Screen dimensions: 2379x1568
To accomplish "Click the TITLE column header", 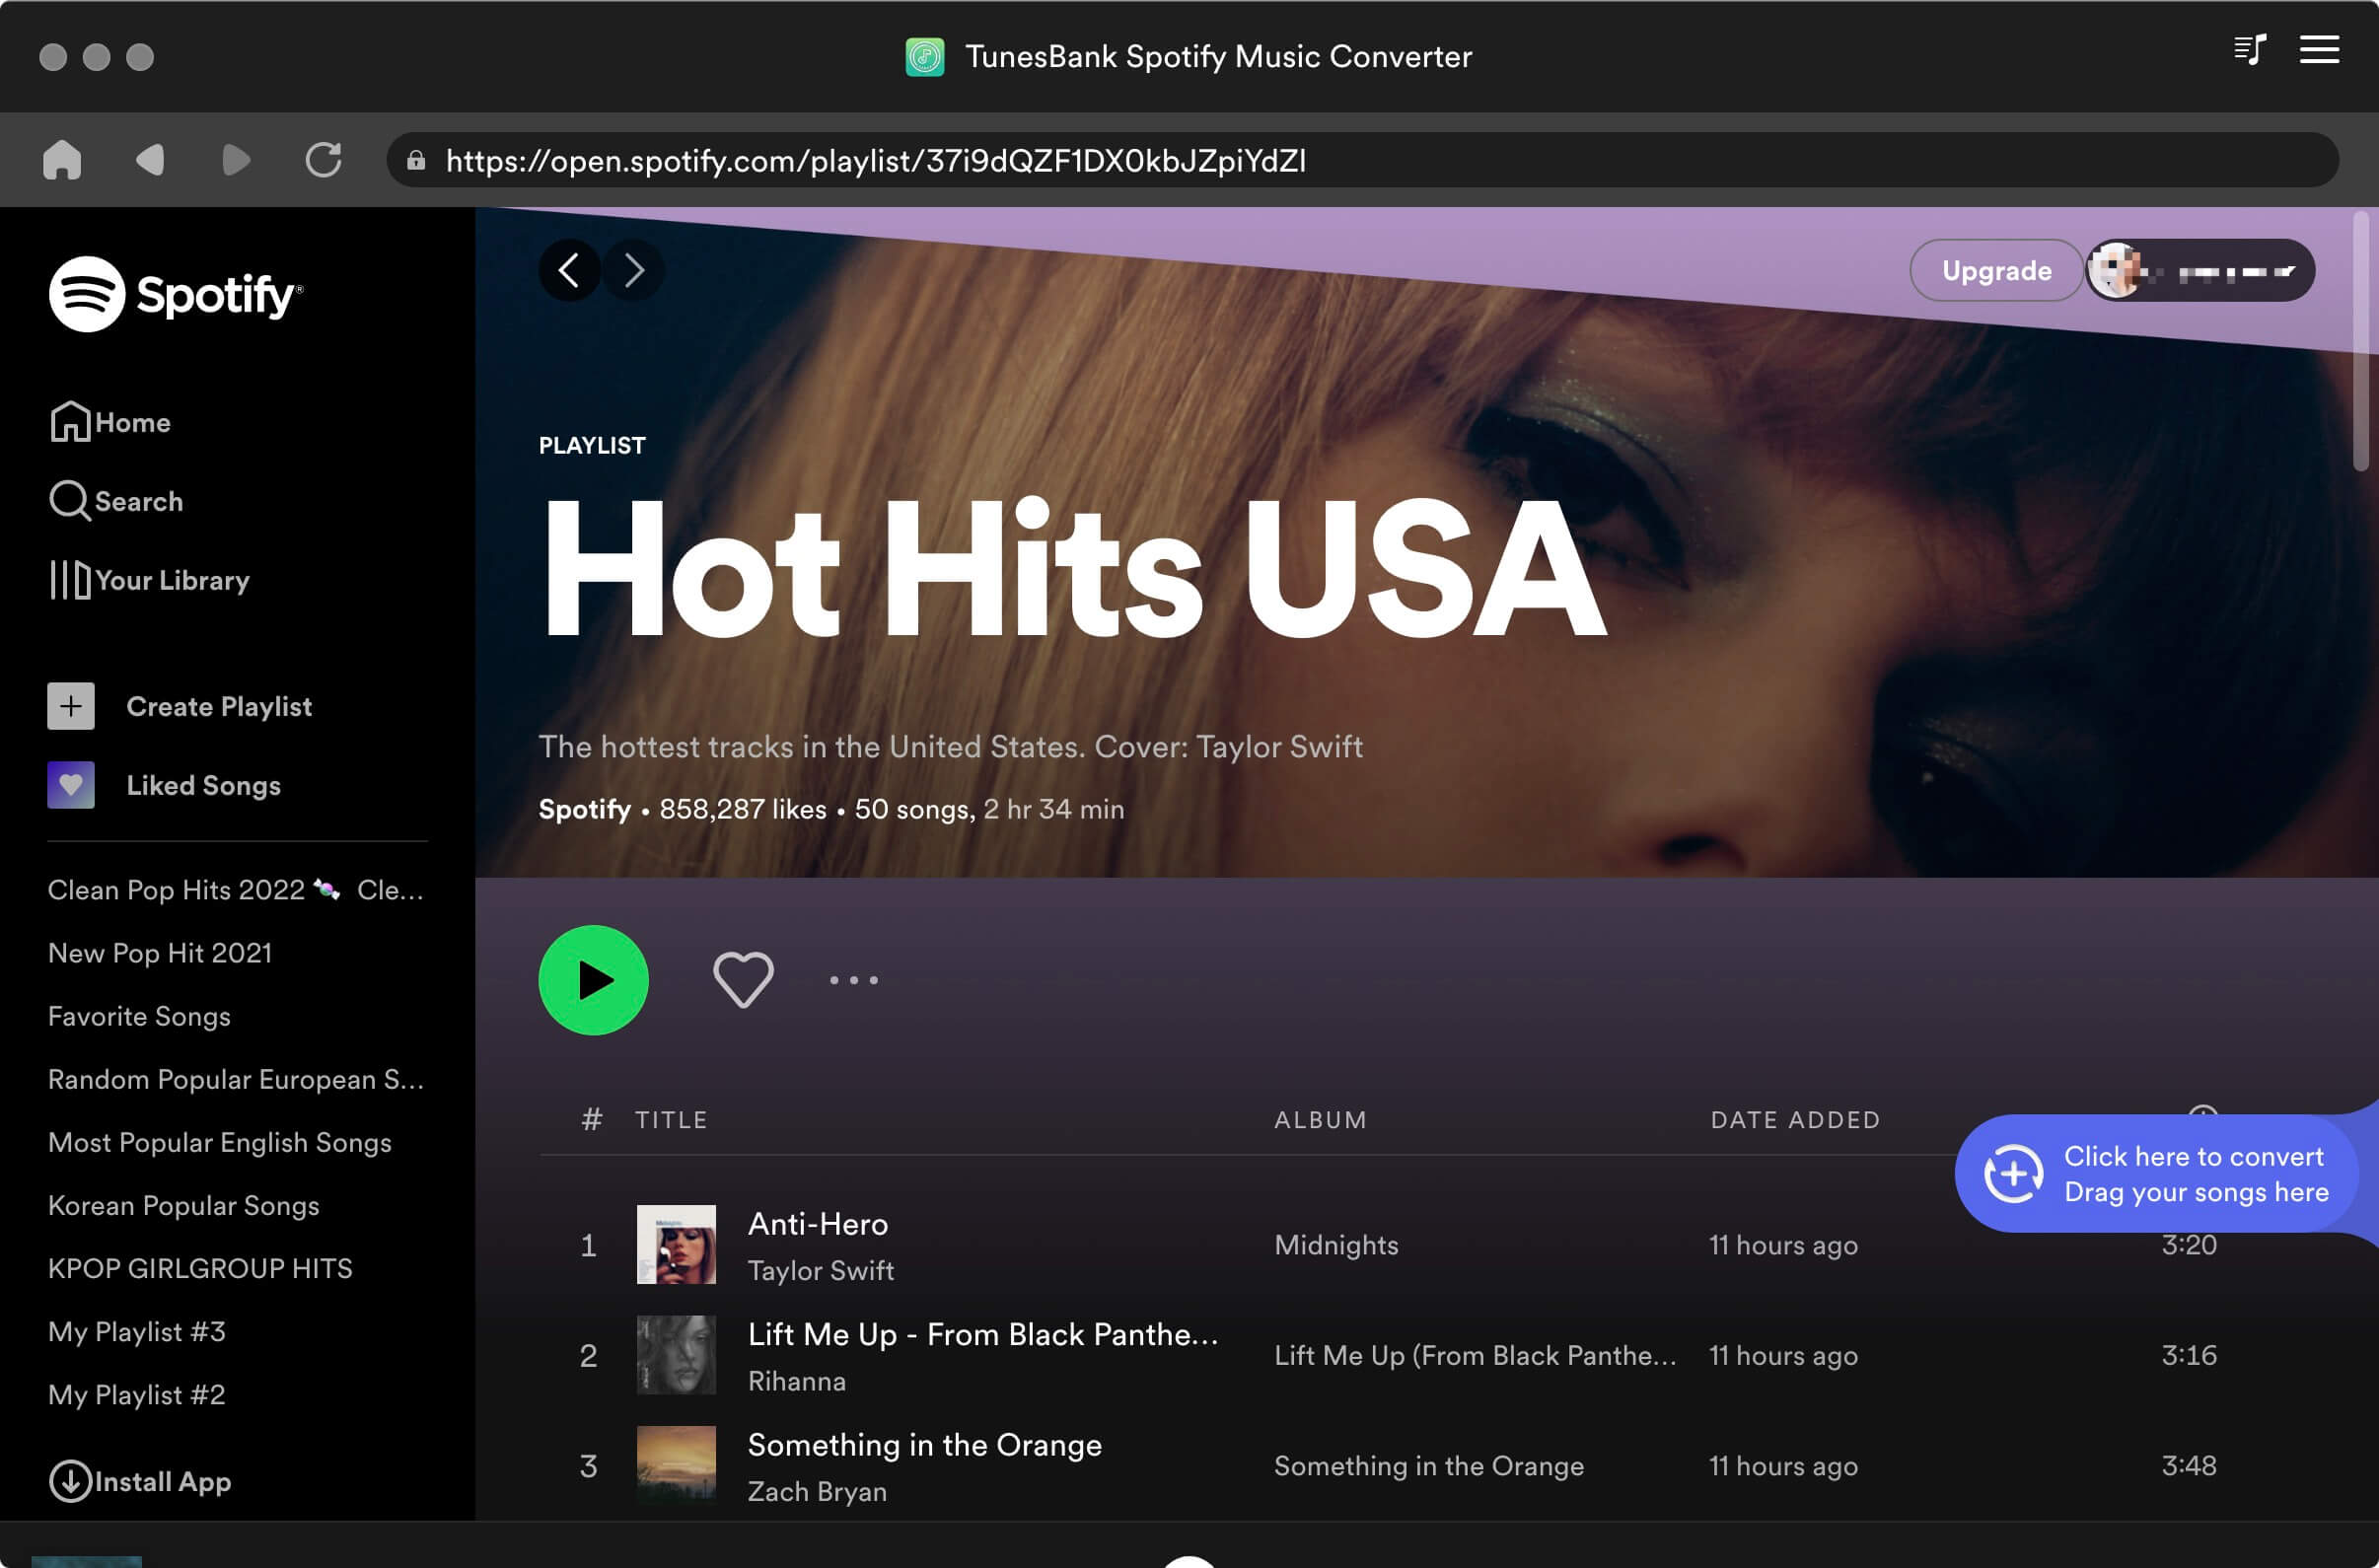I will 671,1120.
